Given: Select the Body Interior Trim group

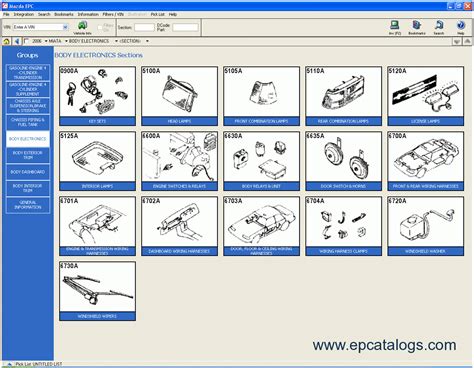Looking at the screenshot, I should click(x=28, y=188).
